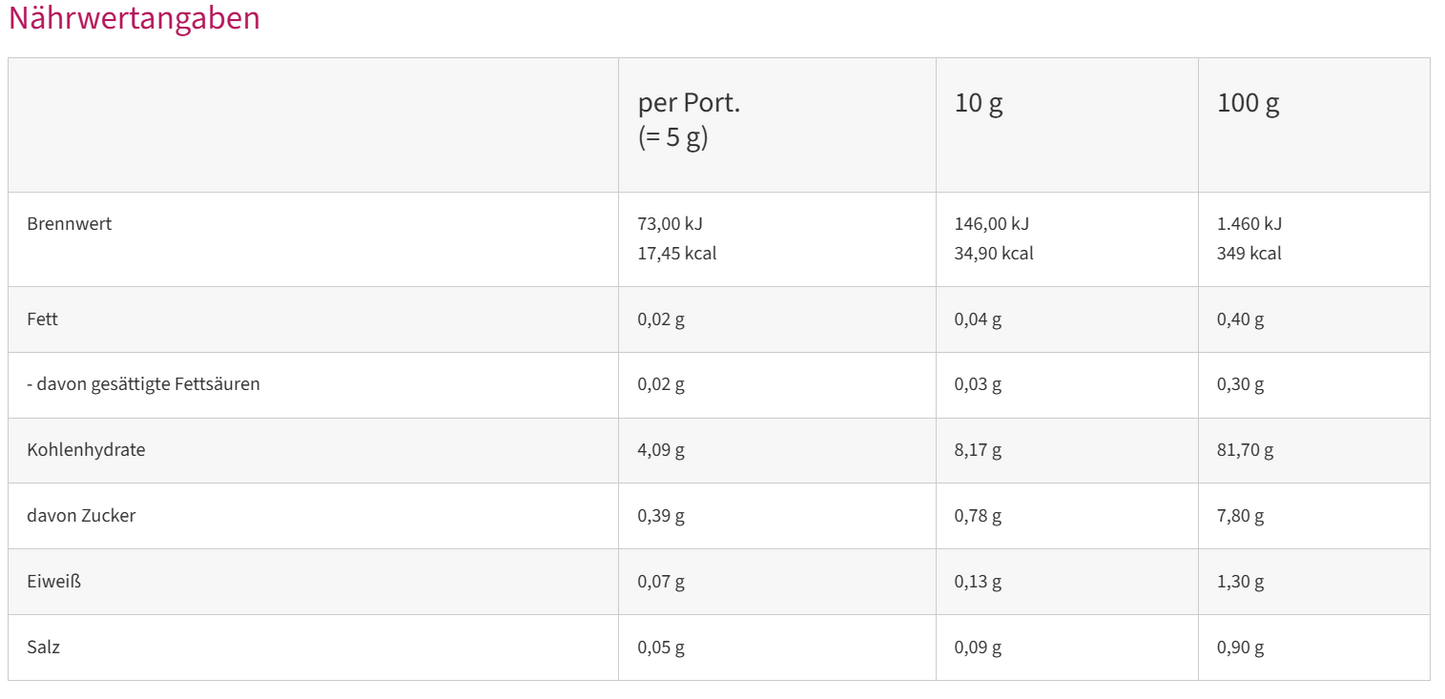1445x699 pixels.
Task: Click the 73,00 kJ value
Action: tap(670, 224)
